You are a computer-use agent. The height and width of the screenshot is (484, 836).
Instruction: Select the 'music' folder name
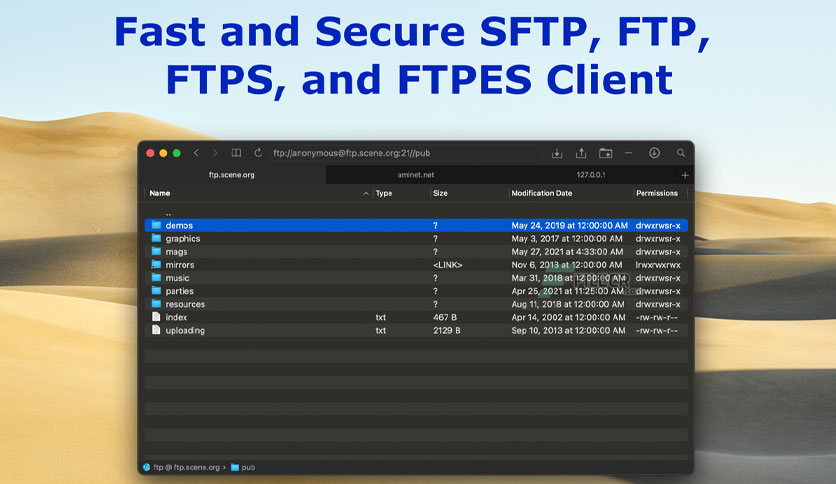tap(178, 278)
